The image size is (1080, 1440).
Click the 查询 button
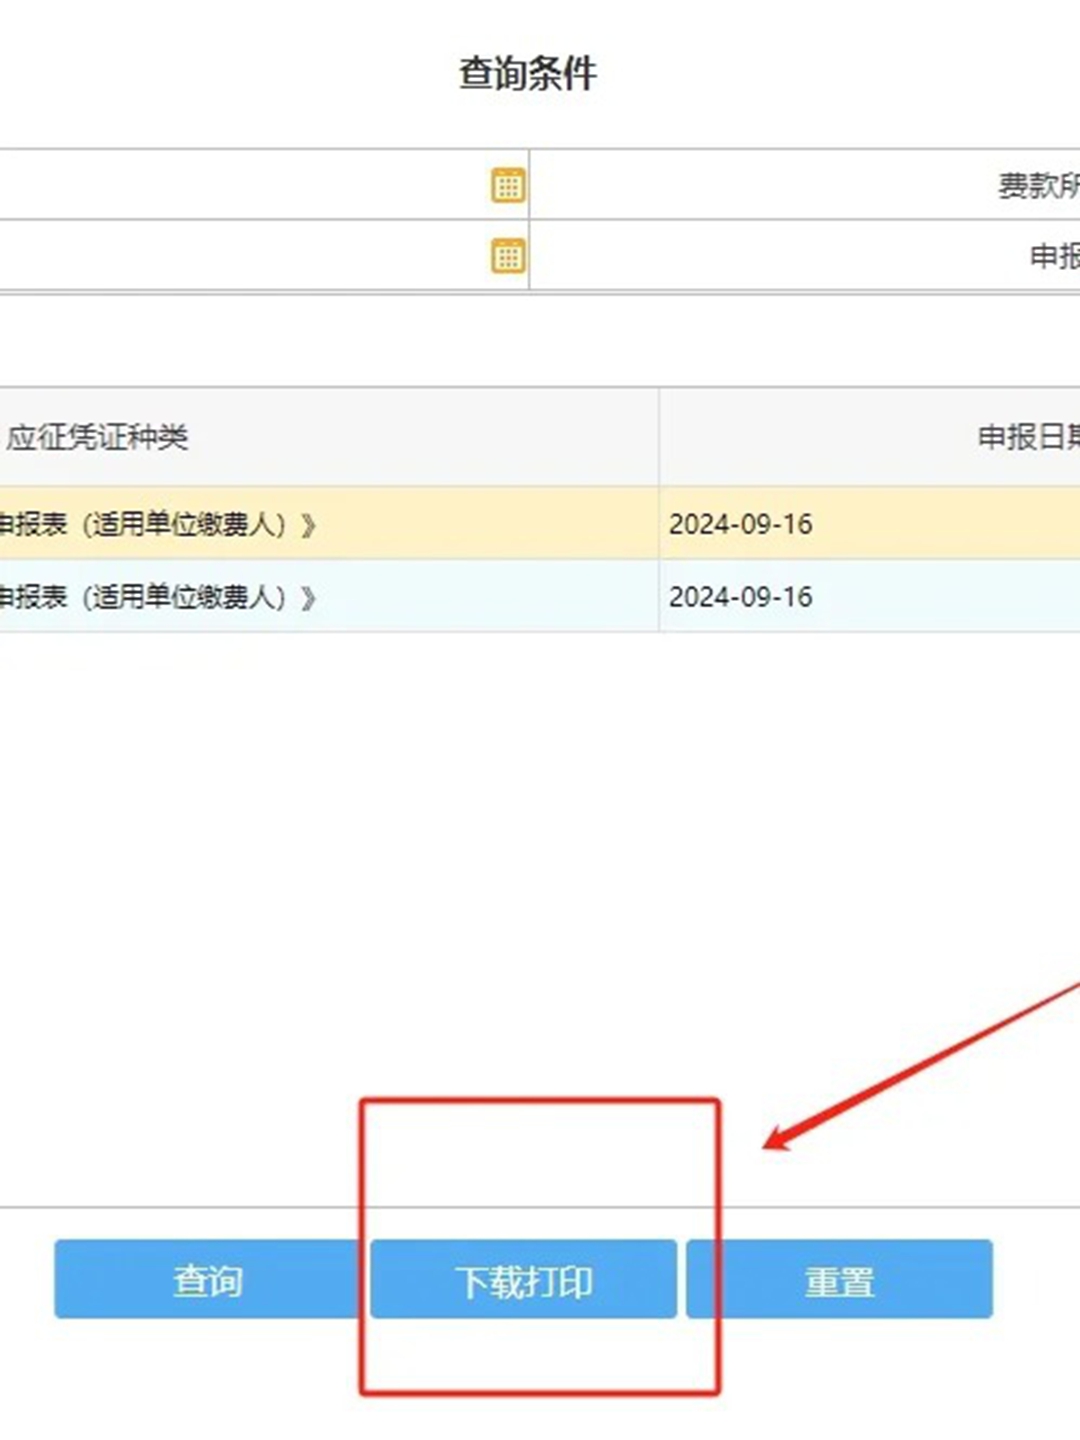click(x=207, y=1281)
